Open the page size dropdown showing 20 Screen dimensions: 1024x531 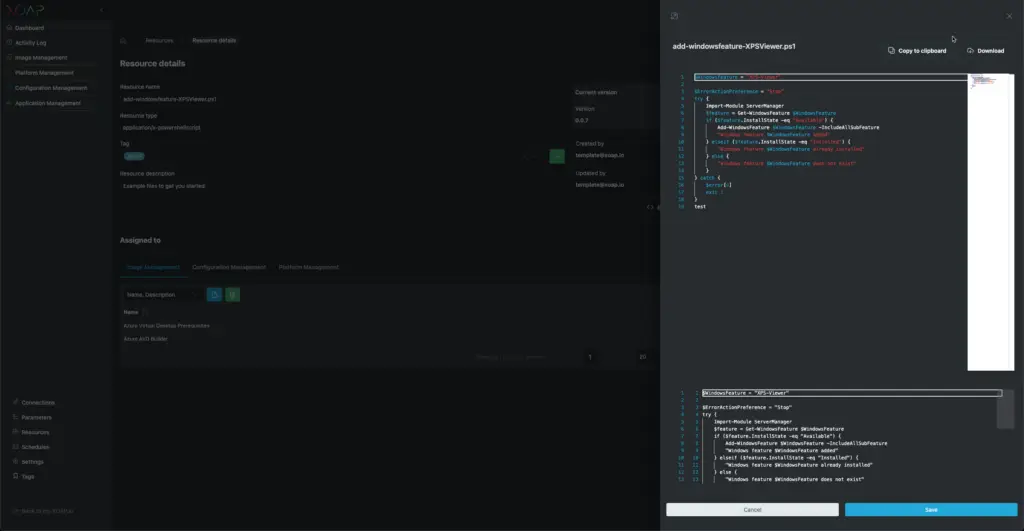[643, 357]
